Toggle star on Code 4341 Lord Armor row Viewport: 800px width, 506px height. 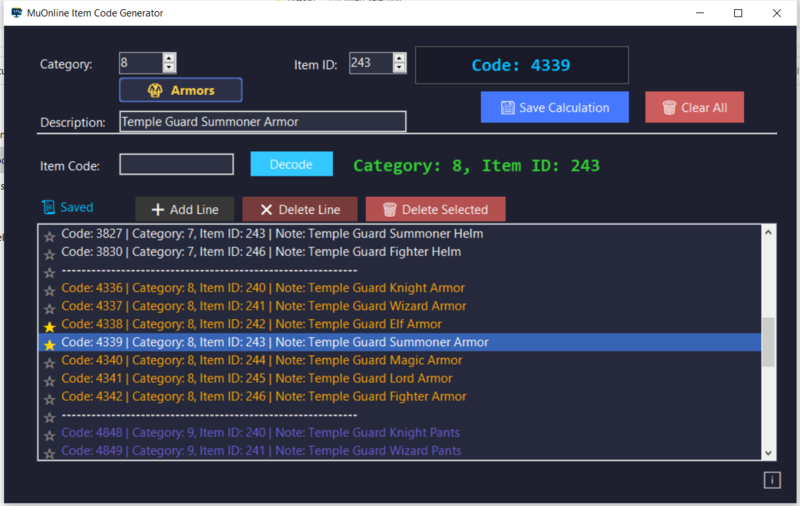click(x=49, y=382)
